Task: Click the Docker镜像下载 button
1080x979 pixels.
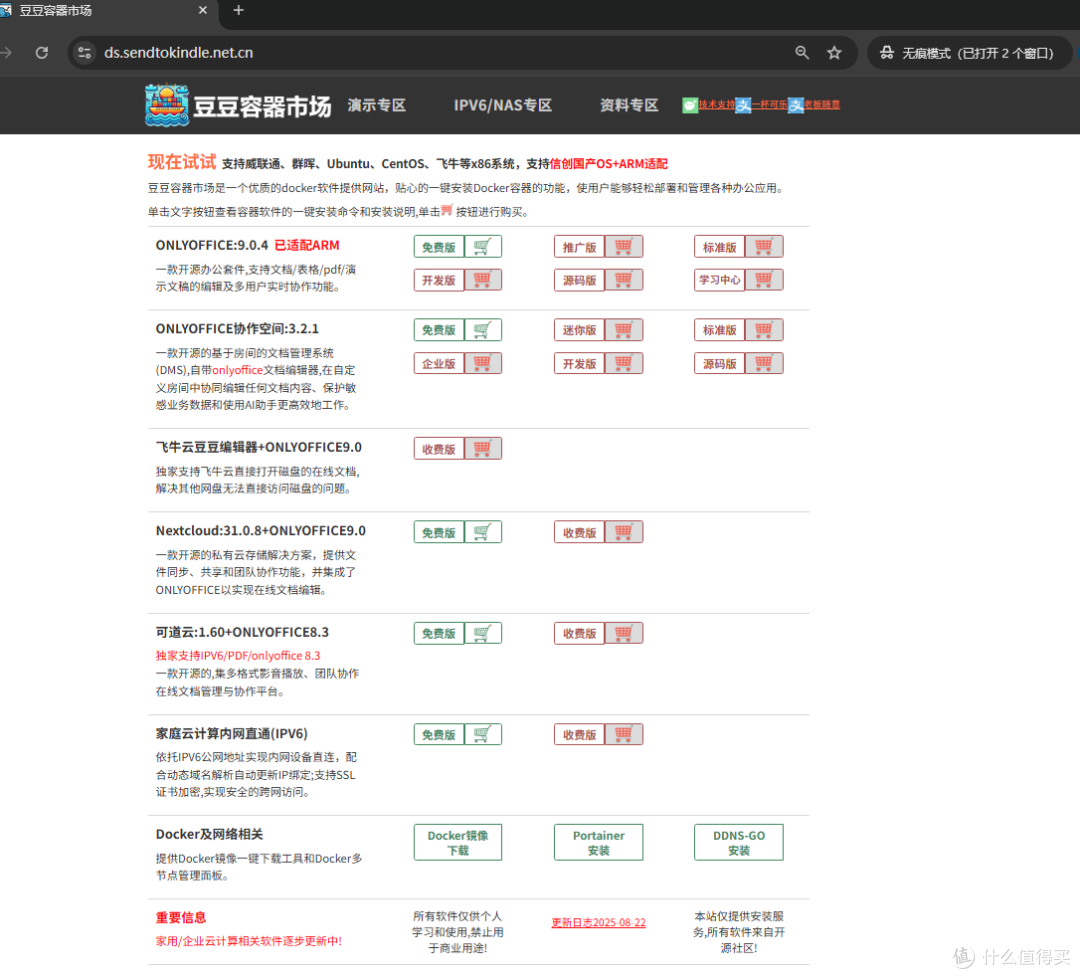Action: coord(458,843)
